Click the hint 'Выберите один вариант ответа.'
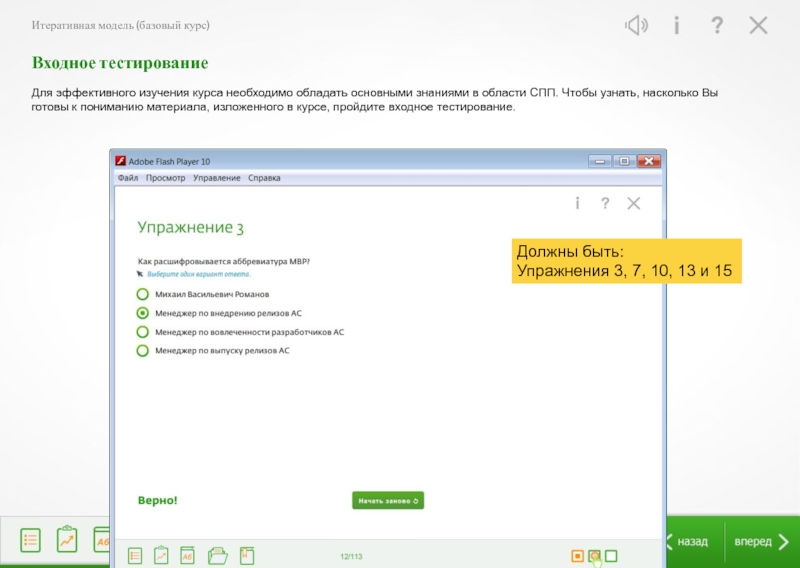Screen dimensions: 800x568 [x=199, y=274]
